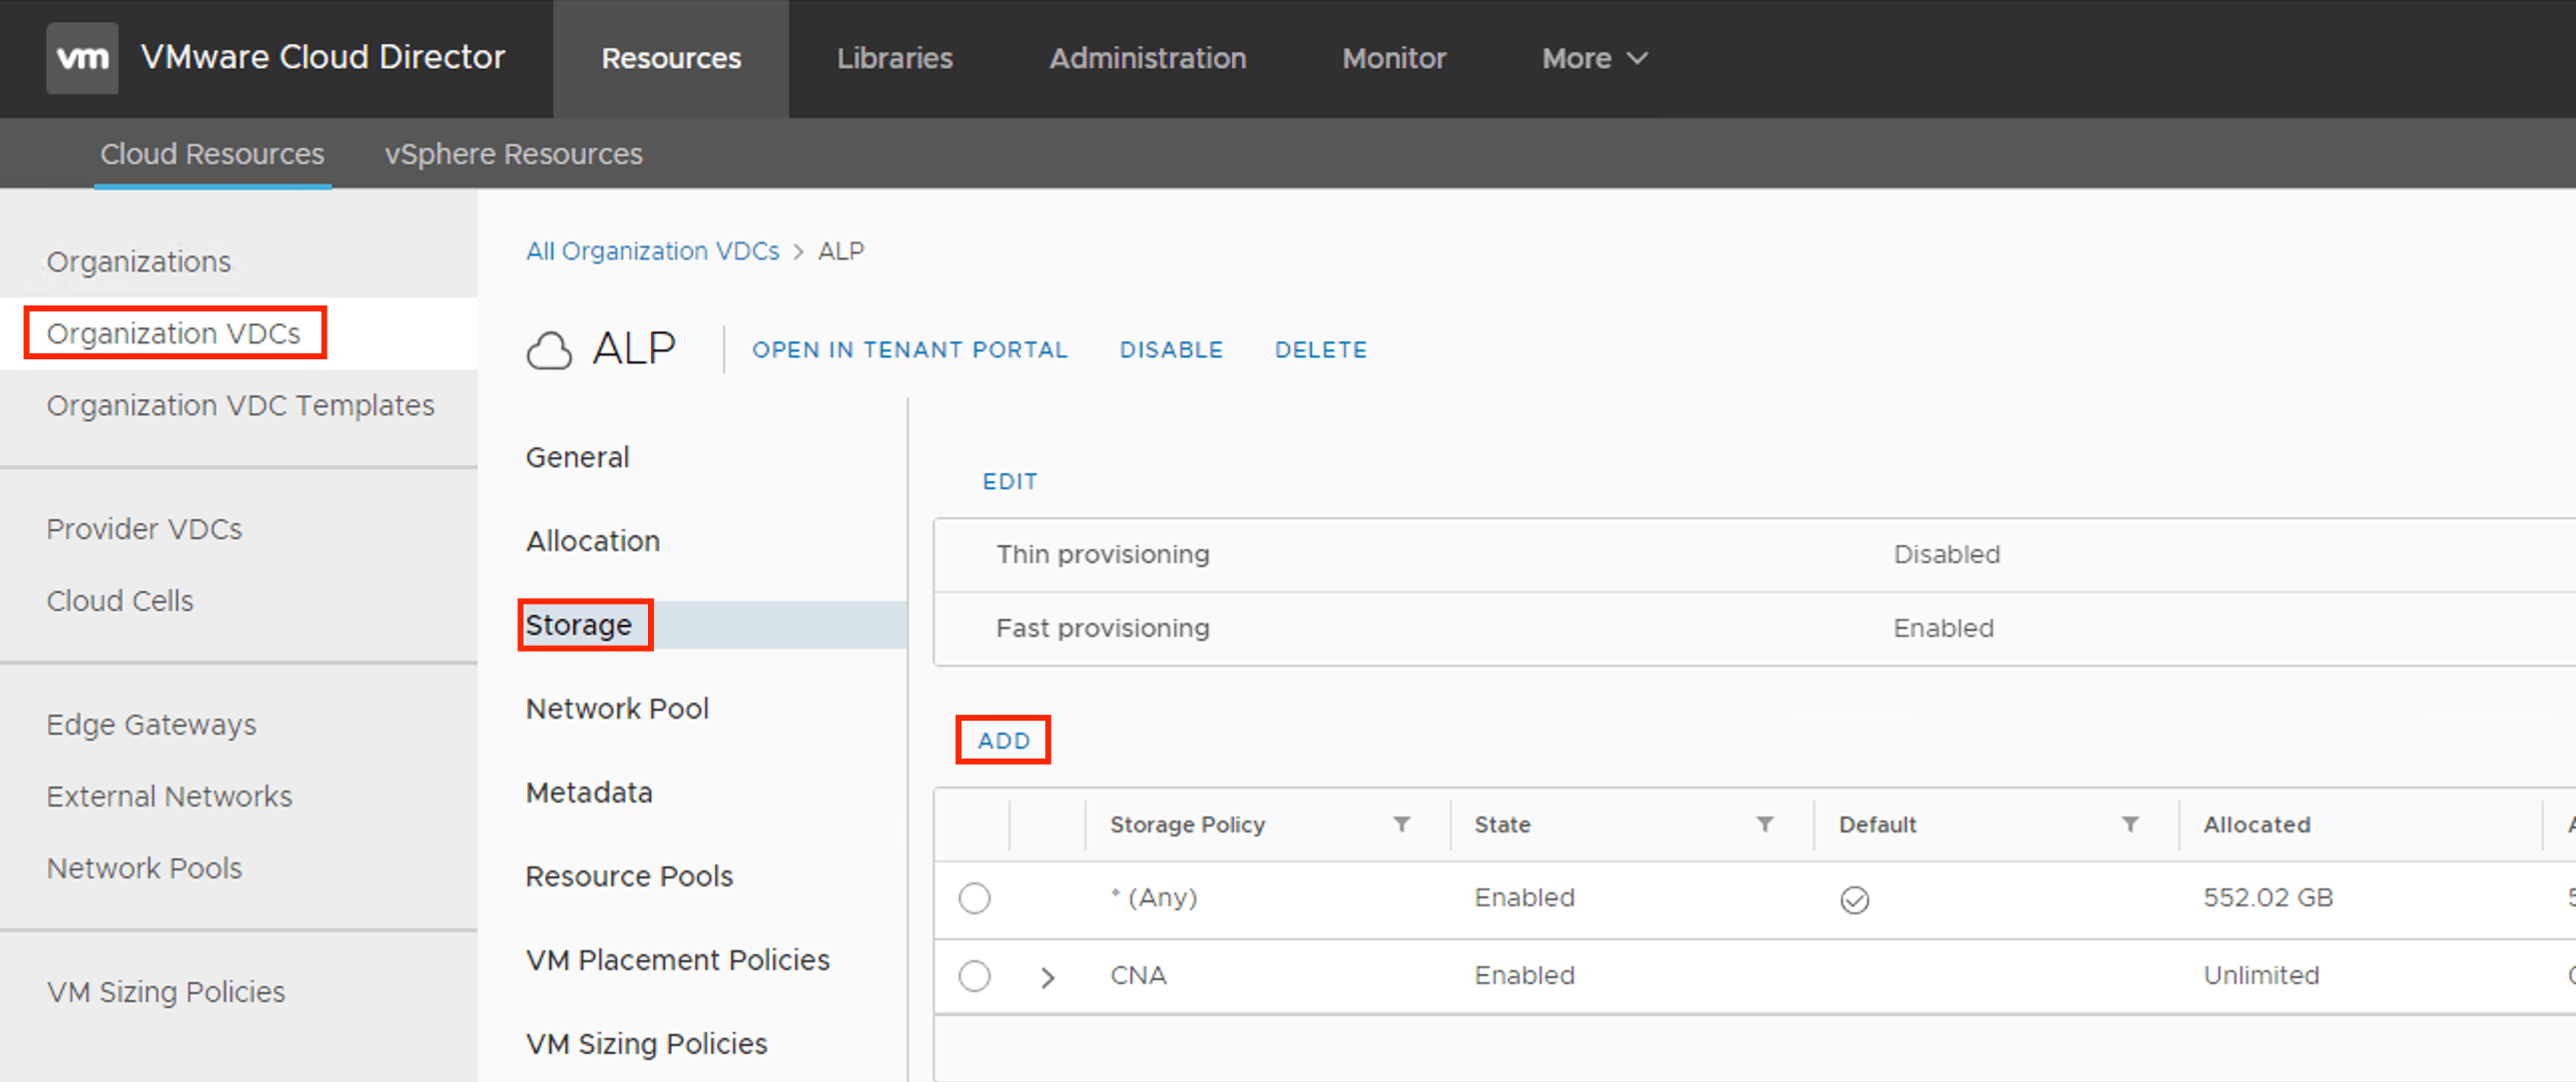Open the Administration menu
This screenshot has height=1082, width=2576.
click(x=1147, y=58)
